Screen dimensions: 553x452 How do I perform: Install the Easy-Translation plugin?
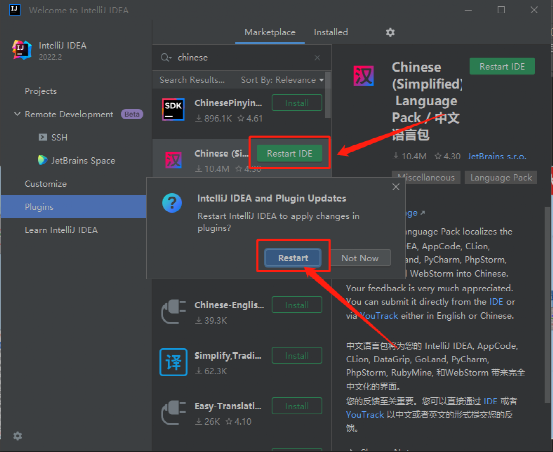[x=297, y=406]
